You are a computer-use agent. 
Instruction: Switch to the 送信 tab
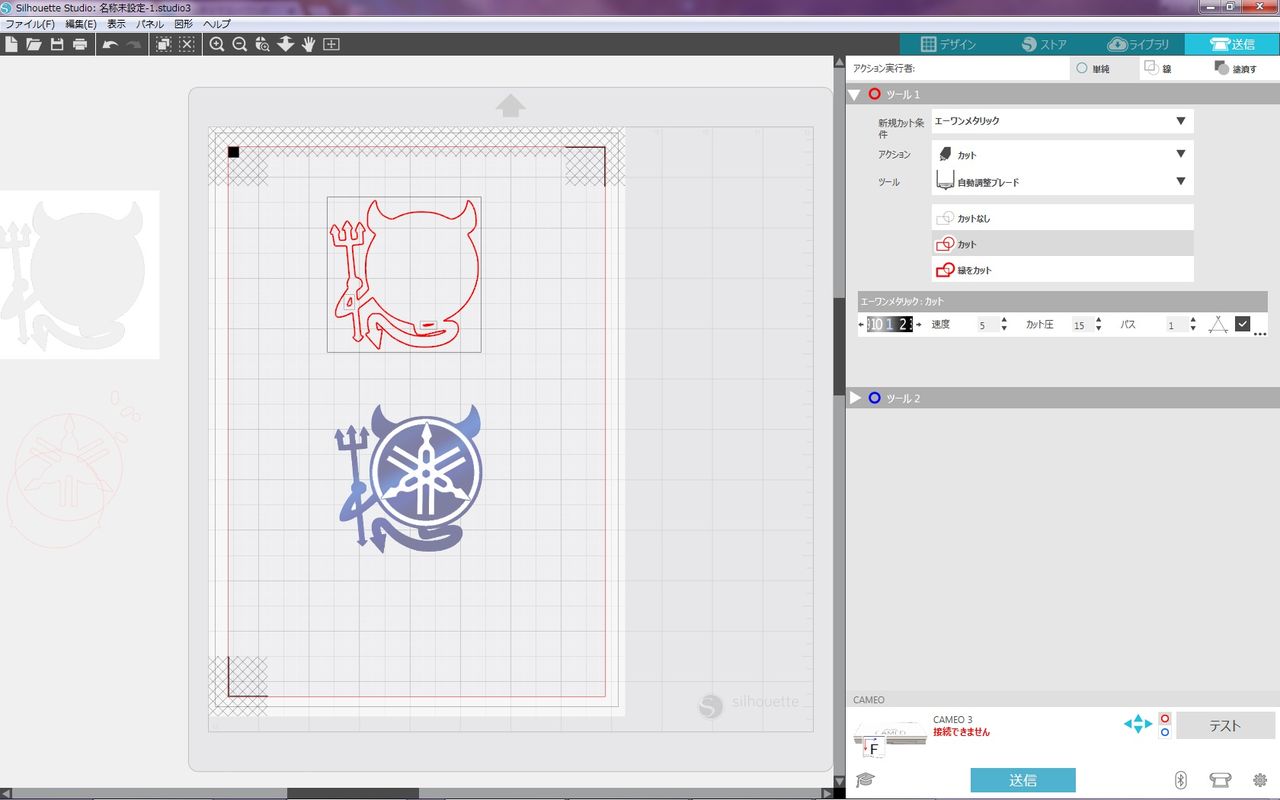(1232, 44)
